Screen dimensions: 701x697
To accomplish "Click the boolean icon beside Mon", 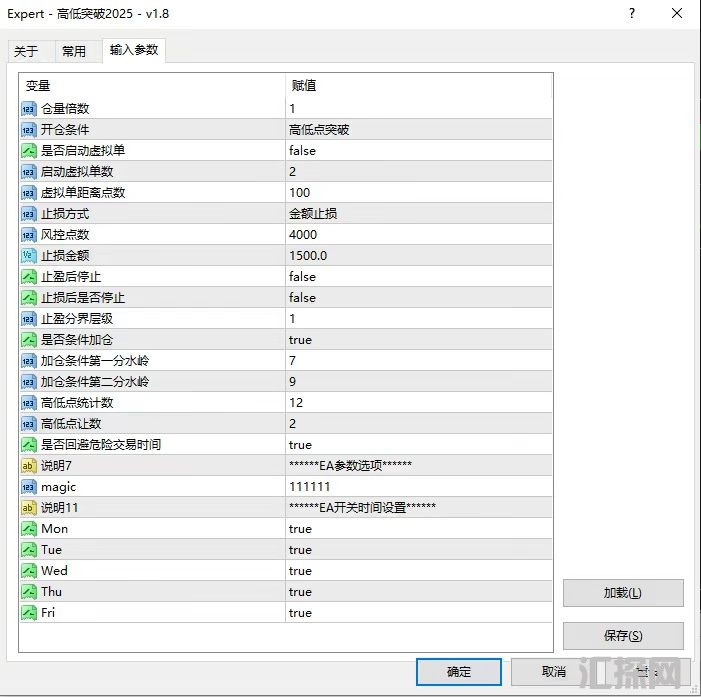I will click(x=29, y=529).
